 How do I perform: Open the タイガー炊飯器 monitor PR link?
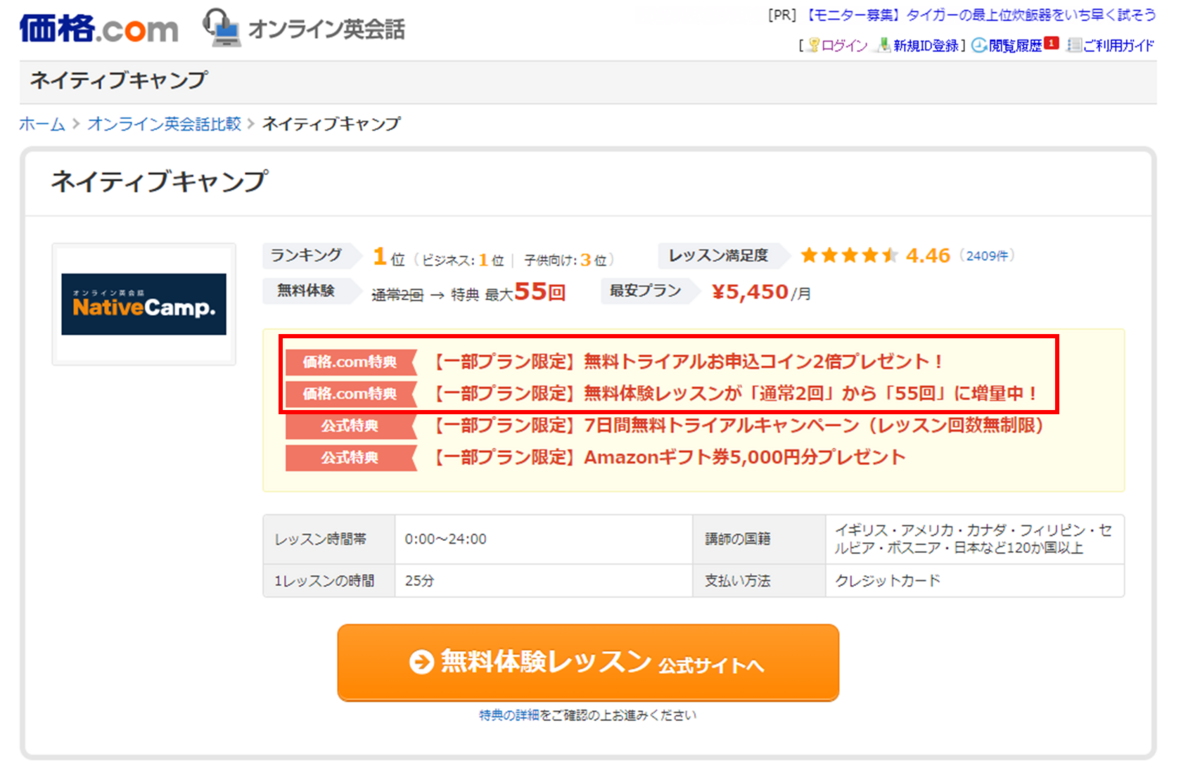pyautogui.click(x=980, y=15)
